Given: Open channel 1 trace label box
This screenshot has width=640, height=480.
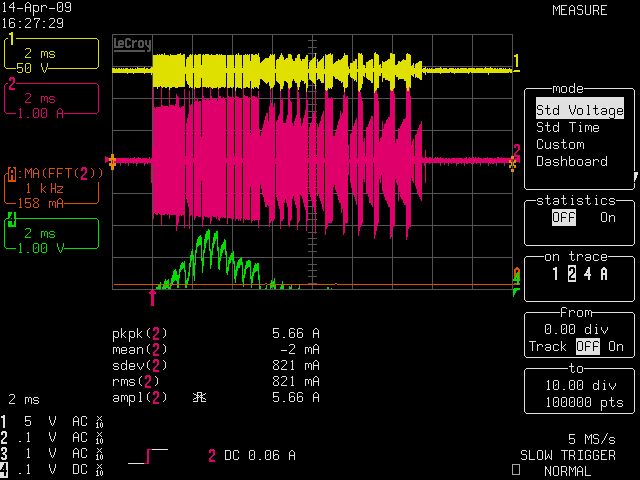Looking at the screenshot, I should (51, 54).
